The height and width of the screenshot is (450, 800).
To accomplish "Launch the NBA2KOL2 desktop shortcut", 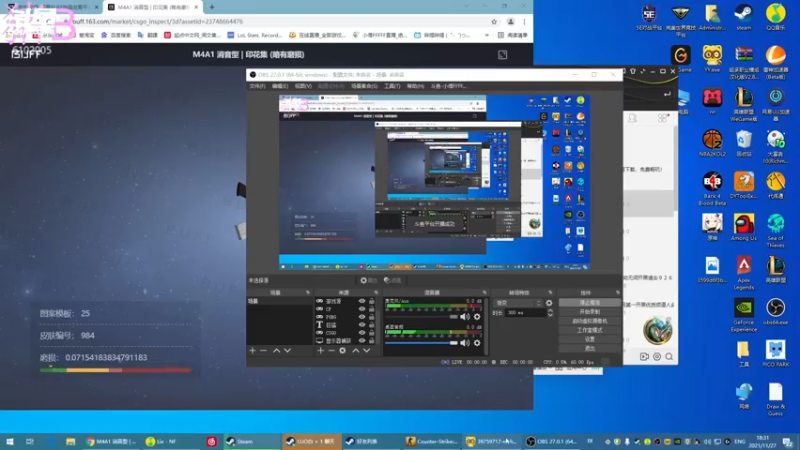I will click(x=712, y=143).
